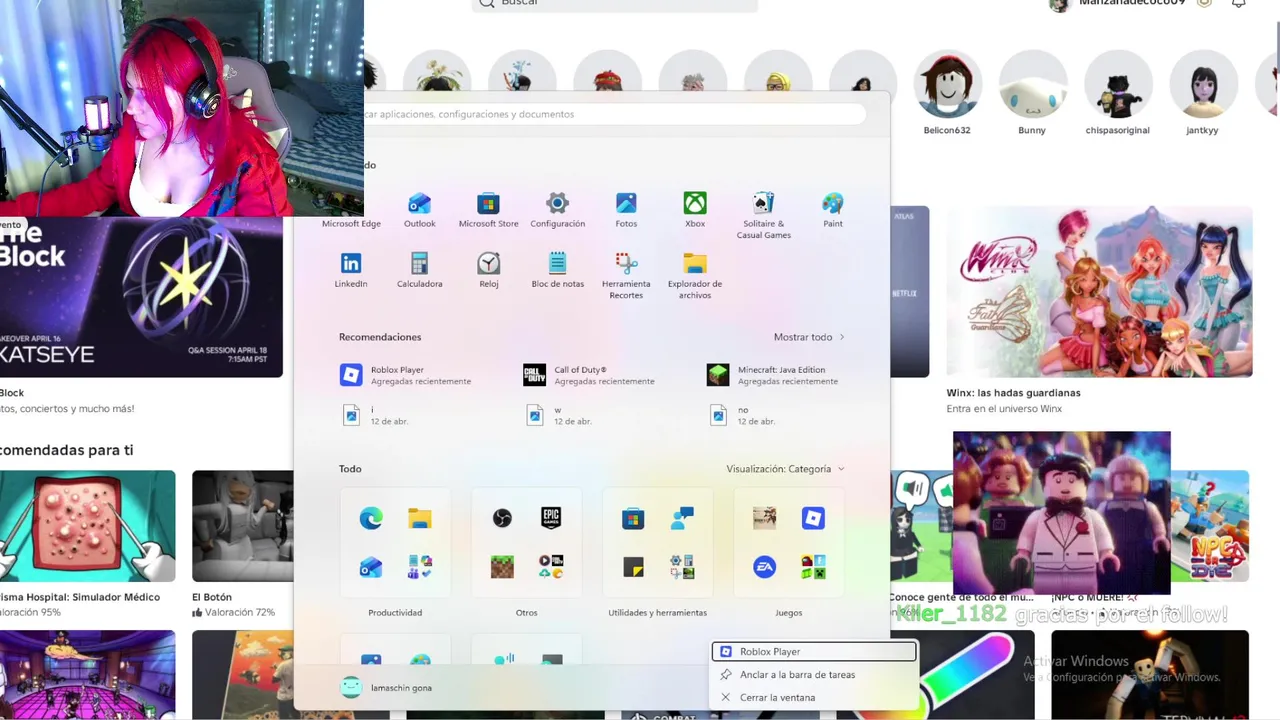Open Minecraft block icon in Otros folder

[x=502, y=567]
